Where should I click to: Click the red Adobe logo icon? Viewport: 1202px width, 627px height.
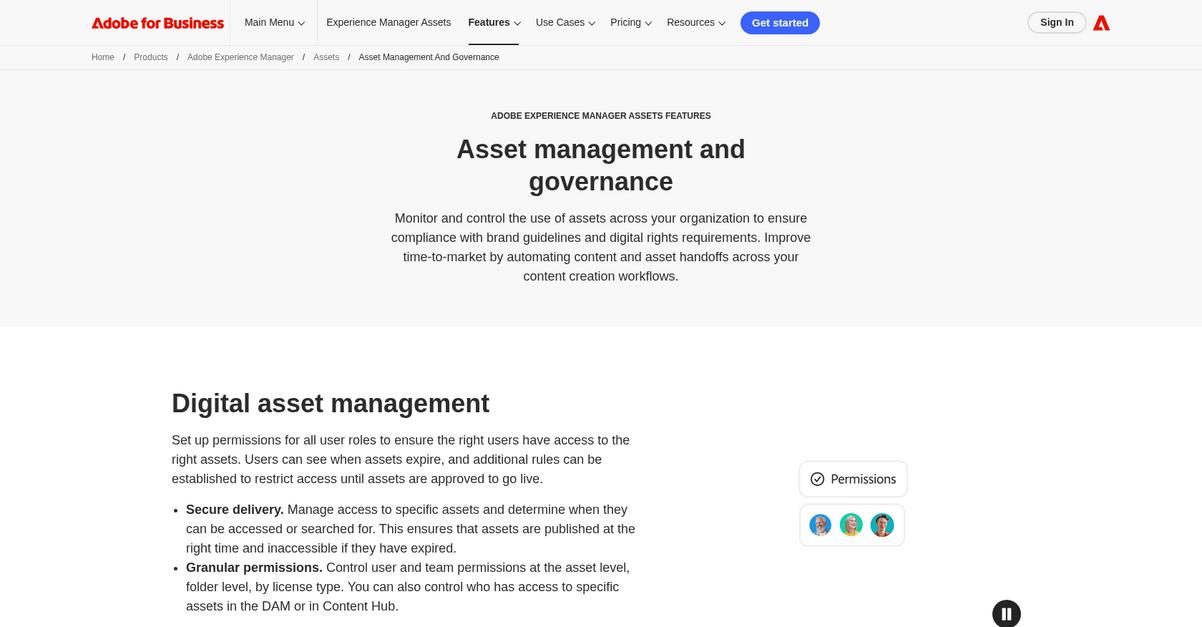point(1101,22)
